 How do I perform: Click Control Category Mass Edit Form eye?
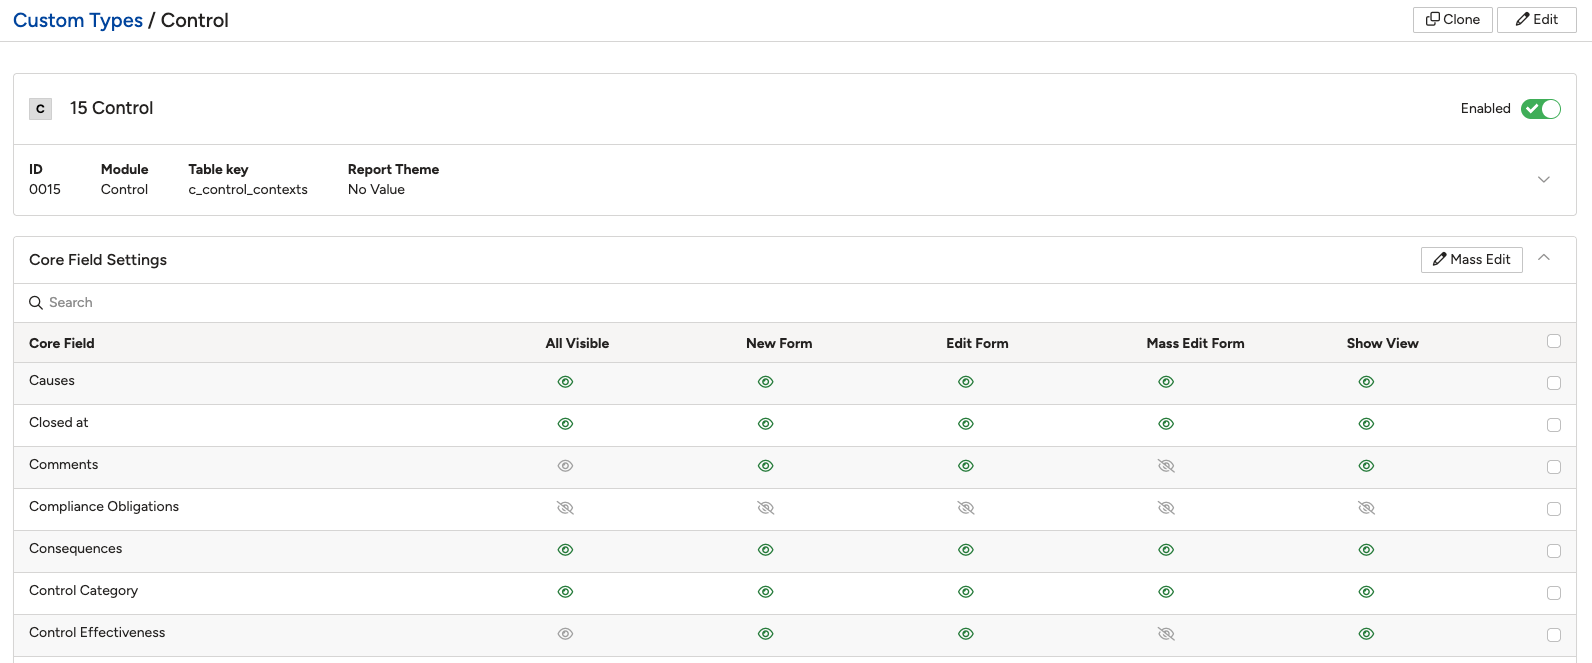[x=1166, y=592]
